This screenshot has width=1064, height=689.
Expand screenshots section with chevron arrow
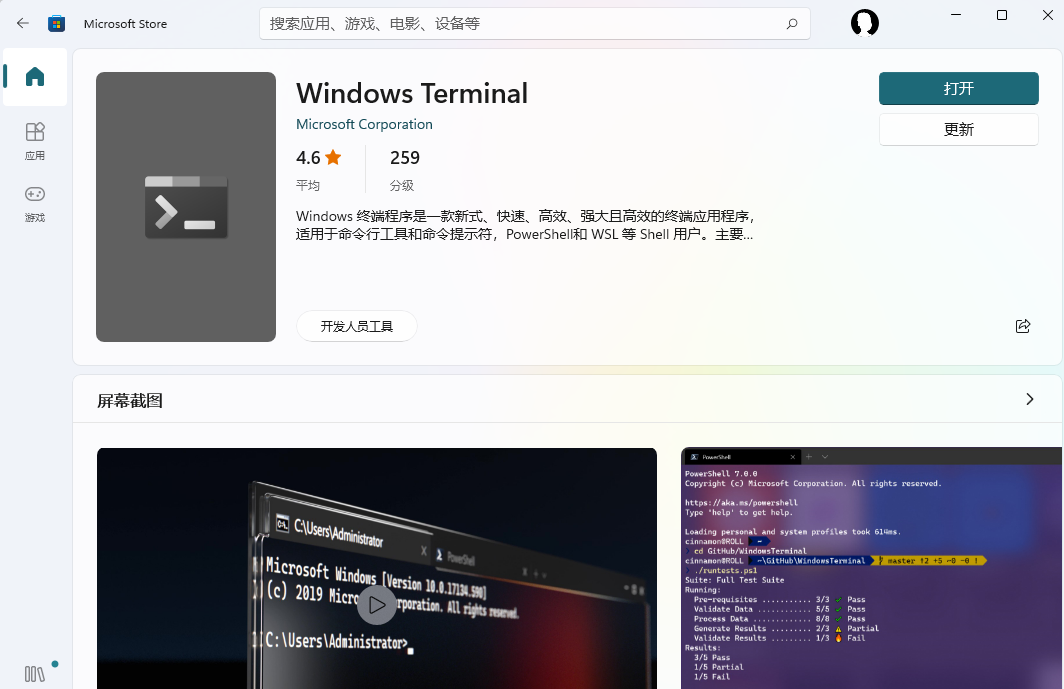tap(1029, 399)
